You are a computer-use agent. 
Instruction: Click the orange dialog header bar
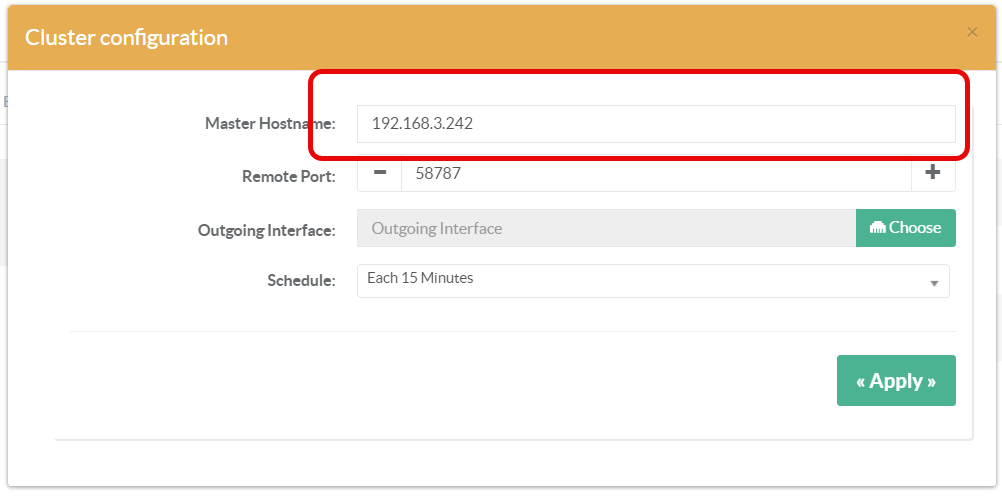(600, 38)
